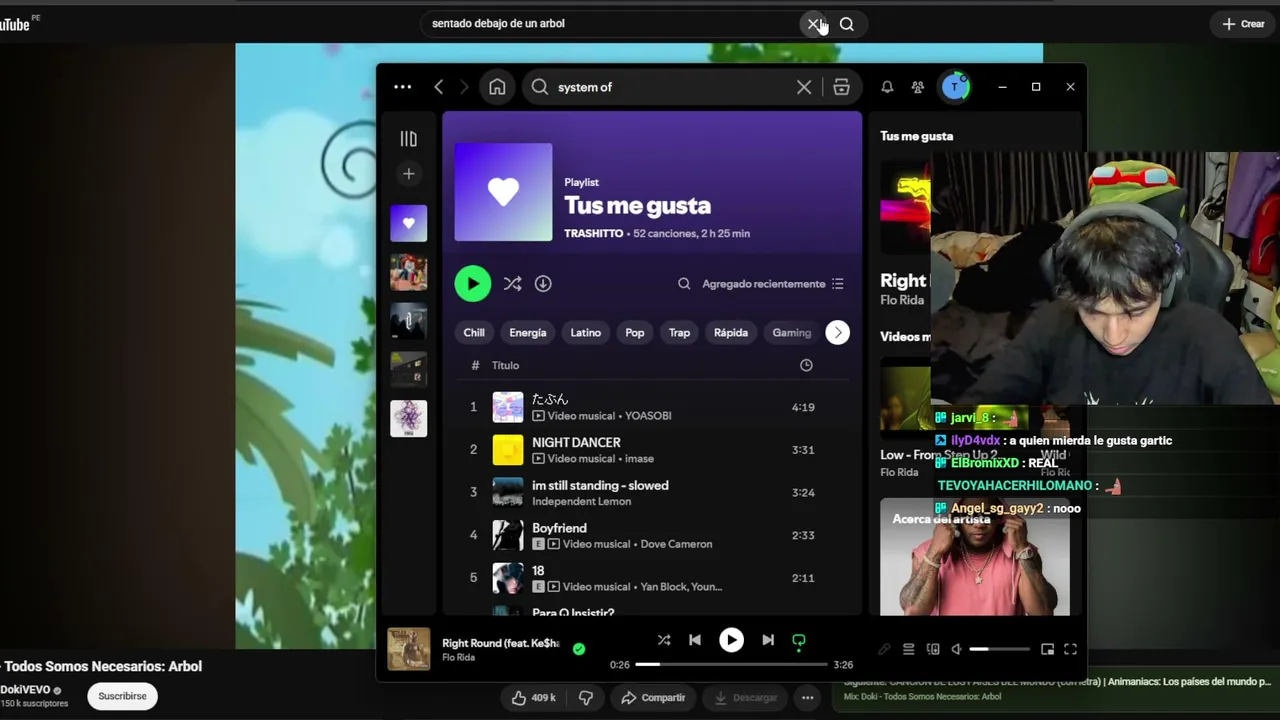Click the YouTube Crear button

click(x=1244, y=24)
